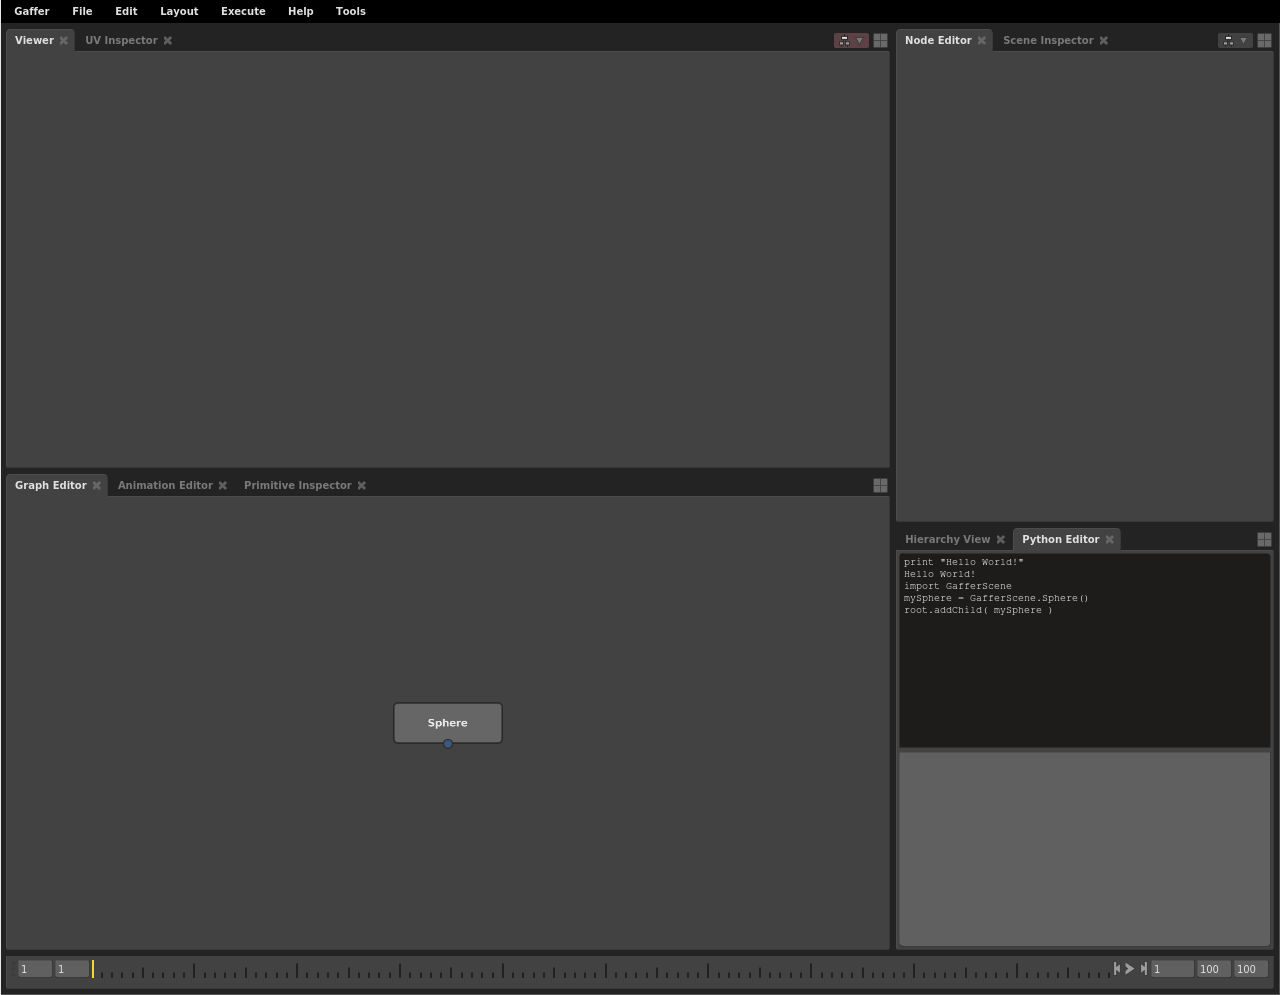Click the Sphere node's output plug
Viewport: 1280px width, 995px height.
click(448, 744)
